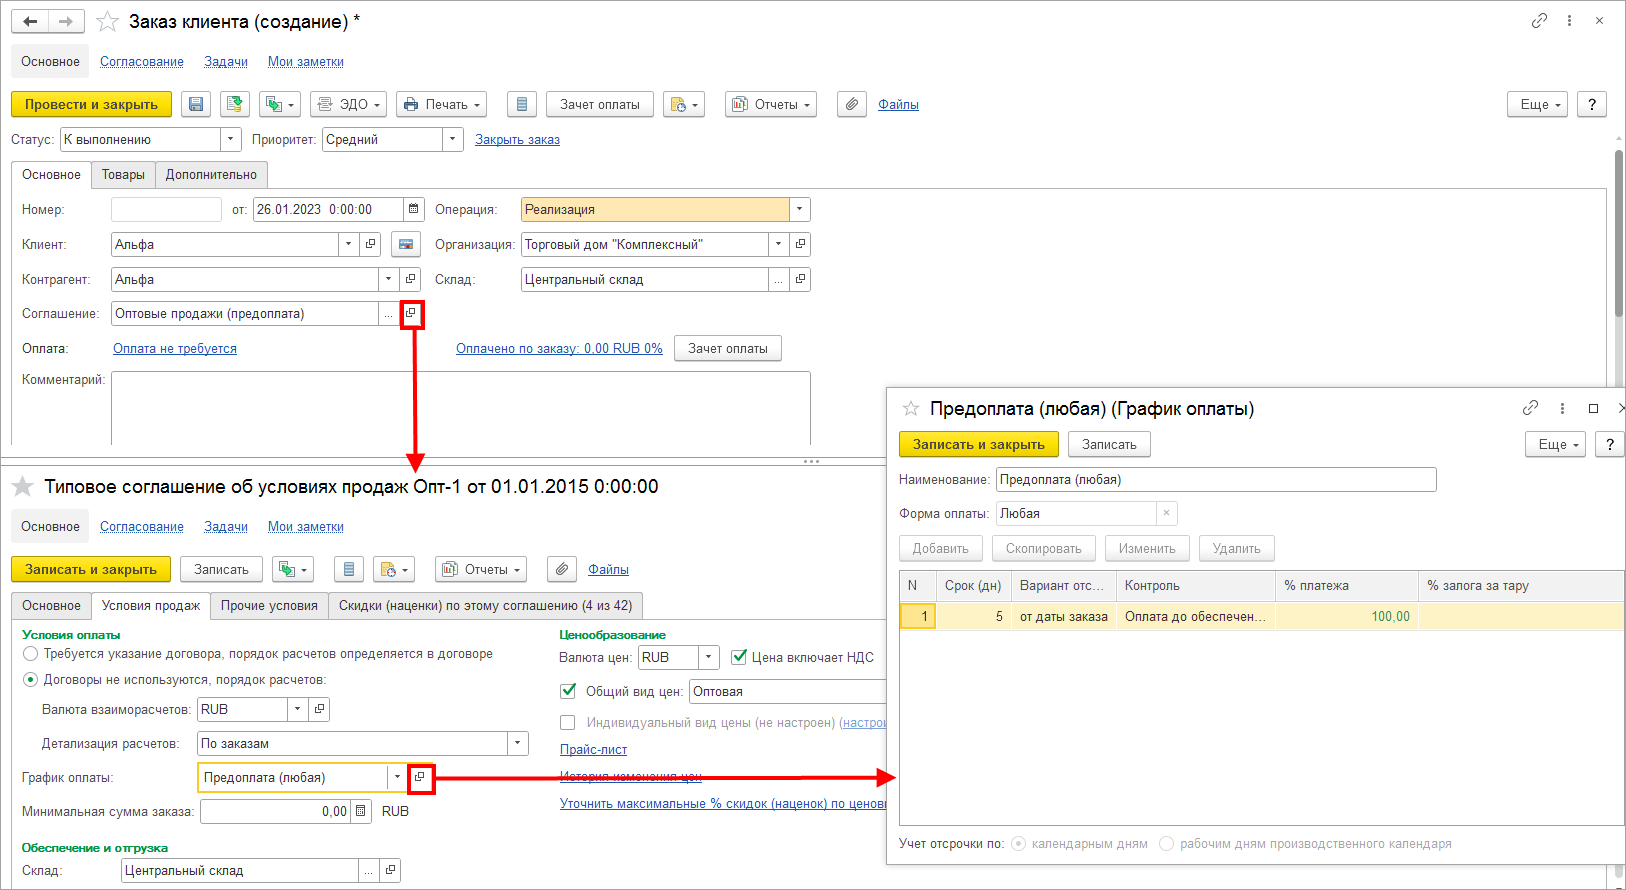Click into the Номер field
The width and height of the screenshot is (1626, 890).
(x=166, y=209)
